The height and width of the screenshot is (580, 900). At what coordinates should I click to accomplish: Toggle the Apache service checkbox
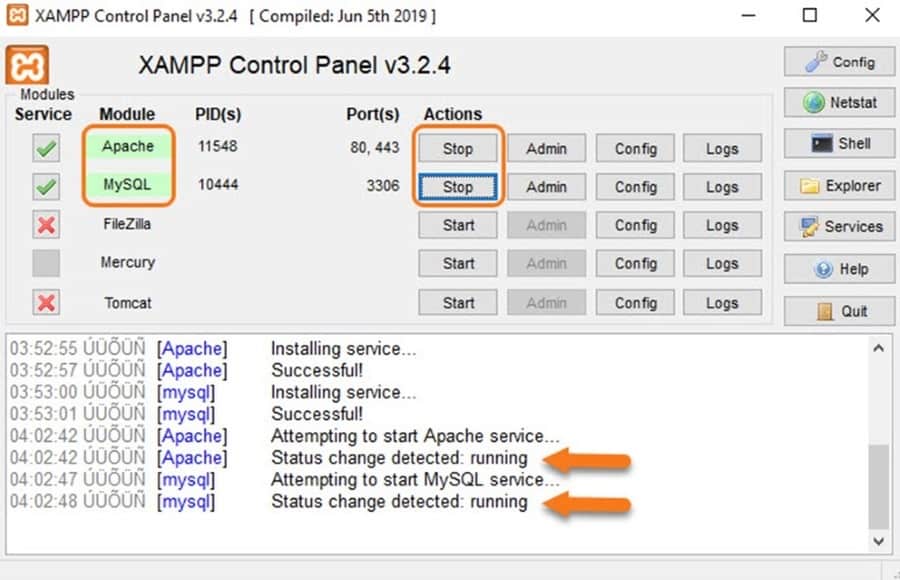(46, 148)
